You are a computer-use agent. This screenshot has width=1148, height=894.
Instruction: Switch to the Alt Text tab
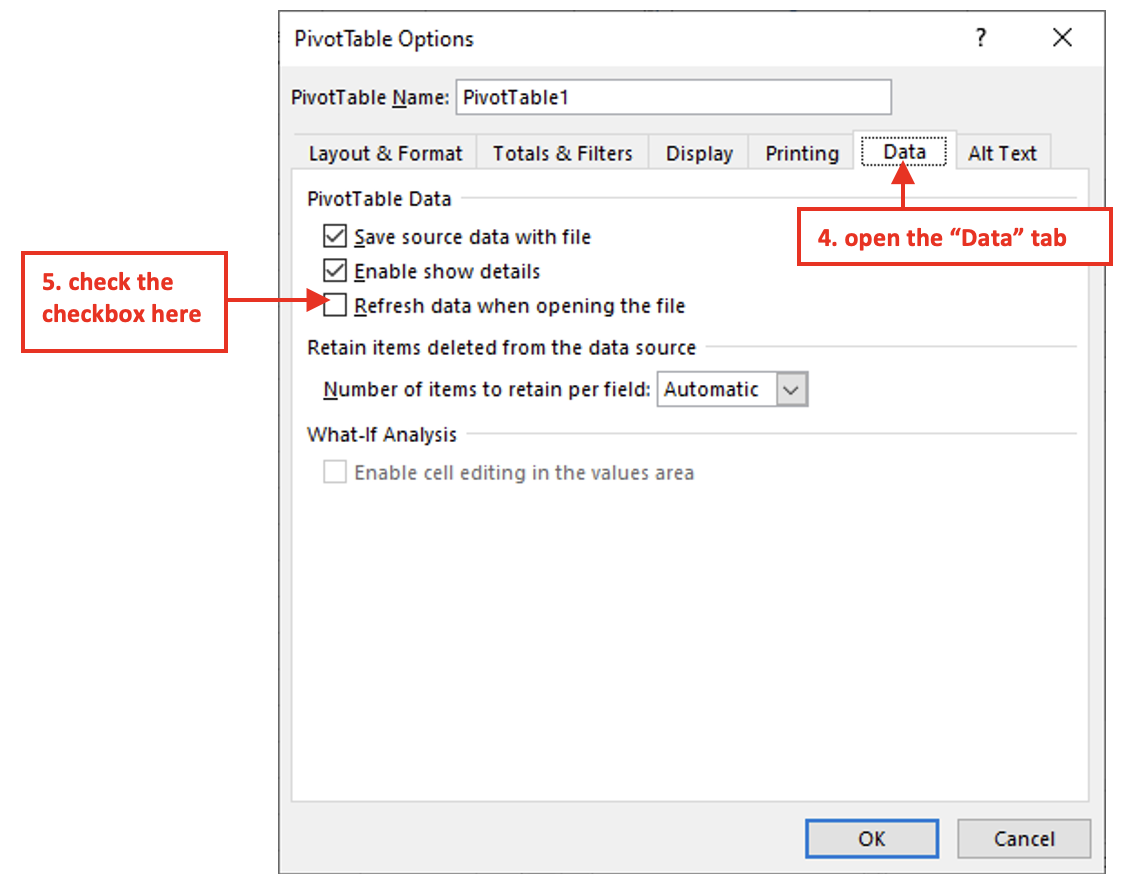click(x=1002, y=154)
